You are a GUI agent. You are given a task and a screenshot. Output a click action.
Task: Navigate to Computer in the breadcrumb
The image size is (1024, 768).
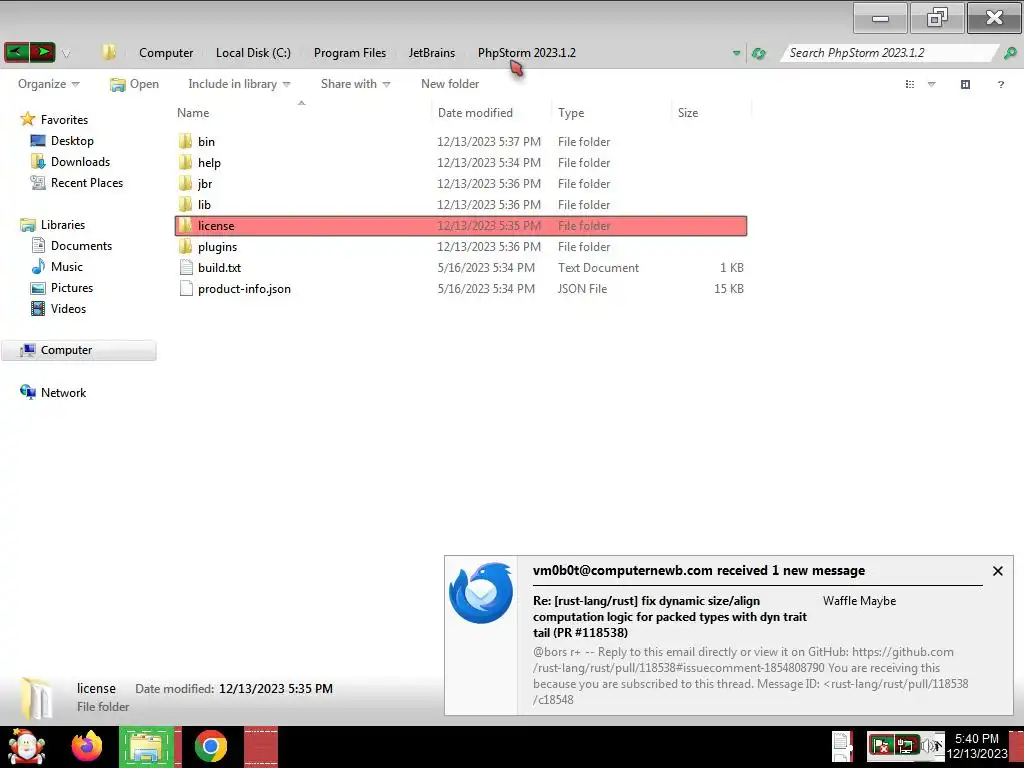point(166,53)
